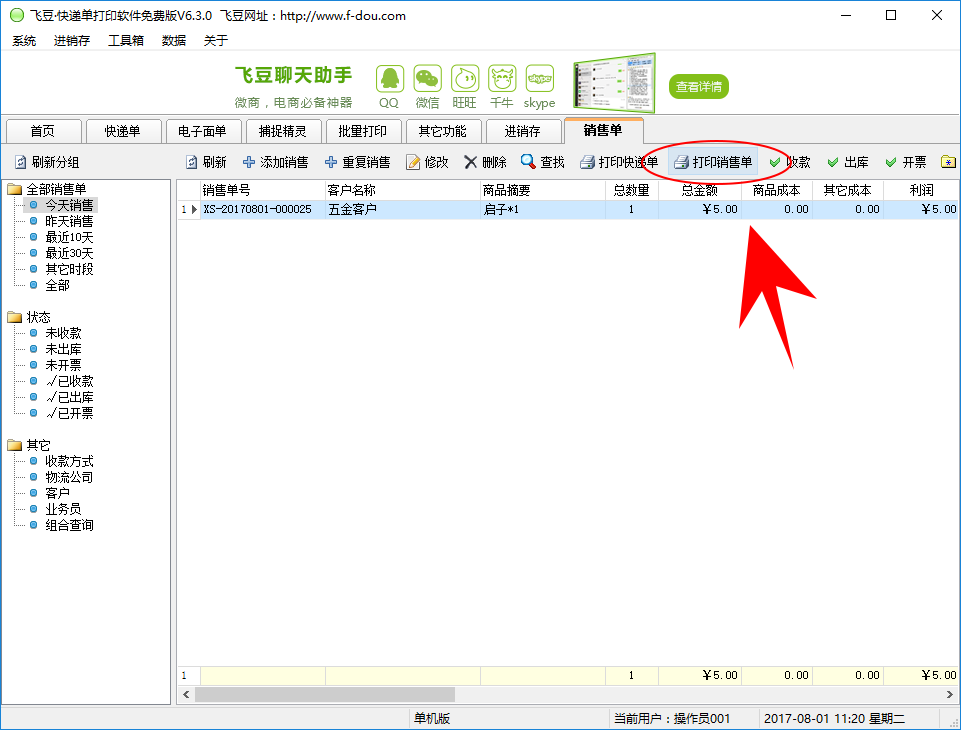Click the 刷新 refresh toolbar button

click(x=207, y=162)
